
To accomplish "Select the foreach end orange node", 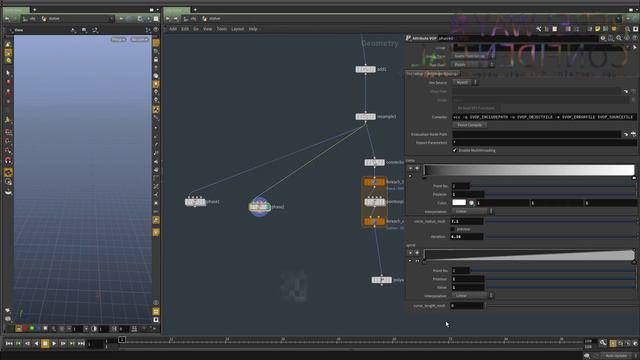I will point(374,221).
